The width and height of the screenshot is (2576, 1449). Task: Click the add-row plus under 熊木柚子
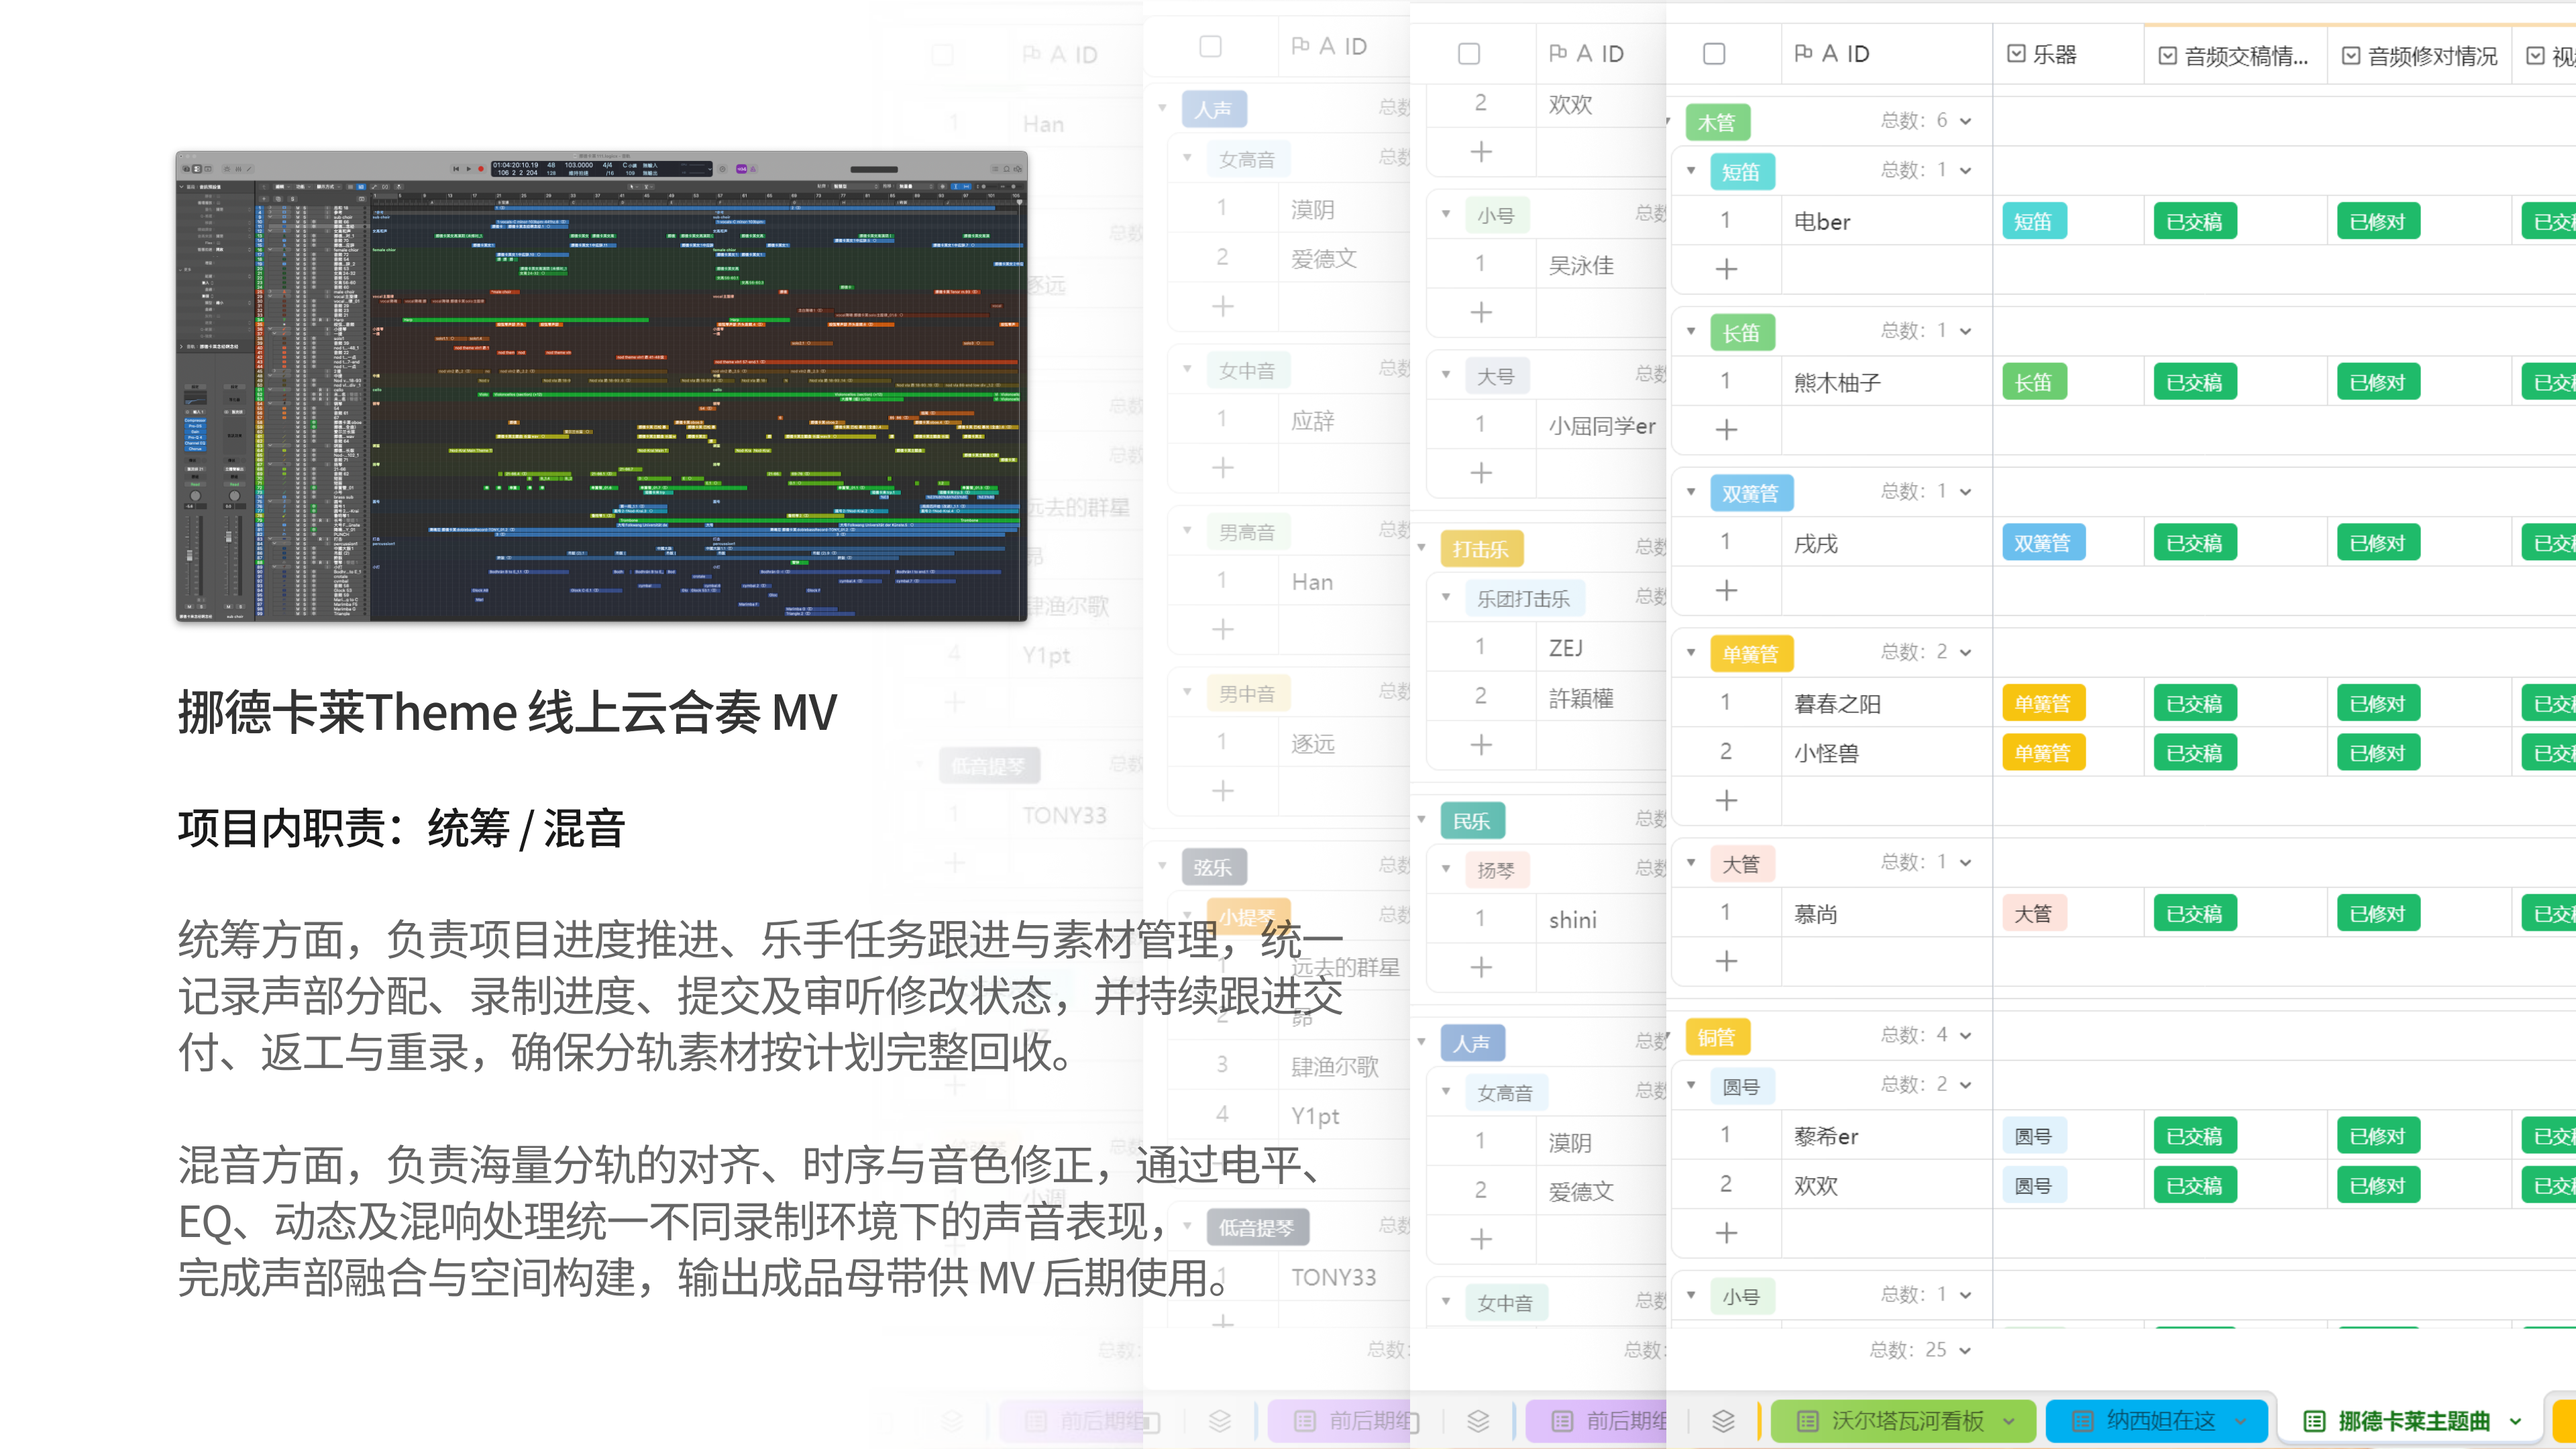(x=1726, y=430)
